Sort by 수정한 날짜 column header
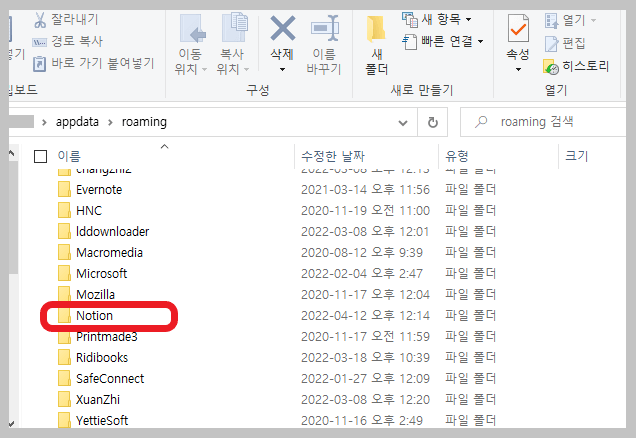The image size is (636, 438). tap(333, 156)
